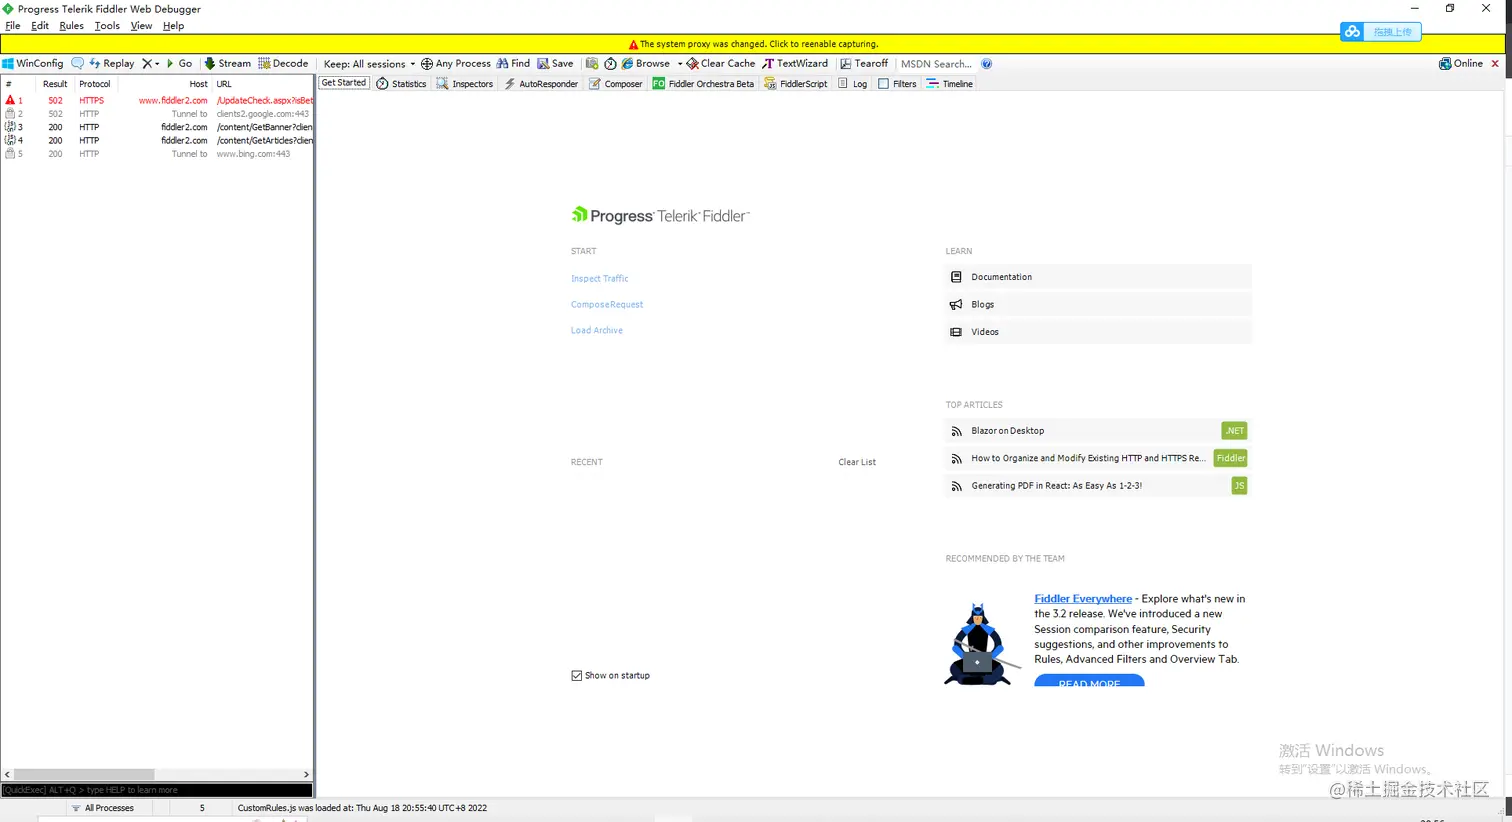Click the Load Archive link
The image size is (1512, 822).
tap(597, 331)
